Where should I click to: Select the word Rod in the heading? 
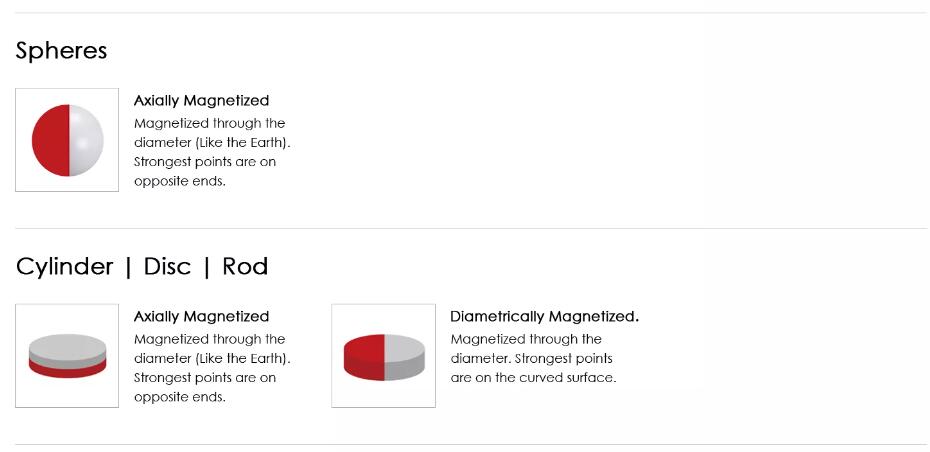(x=245, y=267)
